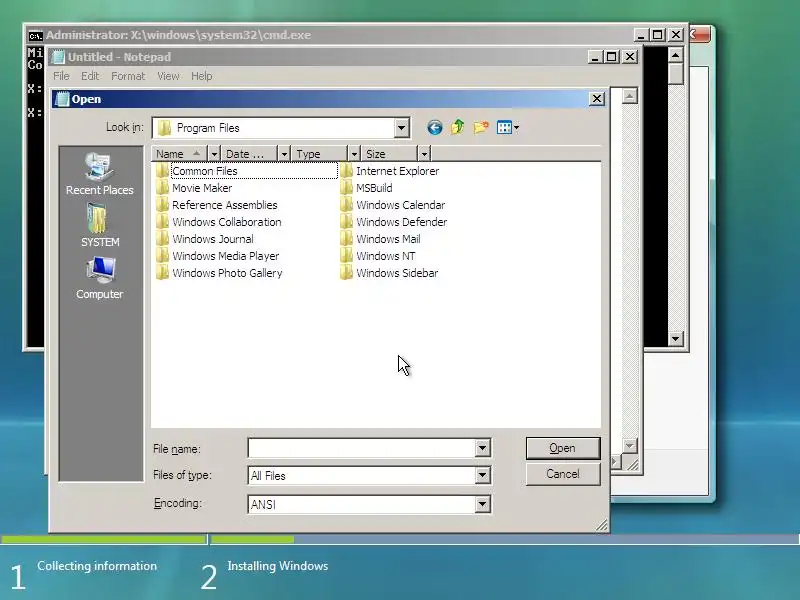Expand the Look in folder dropdown
This screenshot has width=800, height=600.
[x=402, y=128]
